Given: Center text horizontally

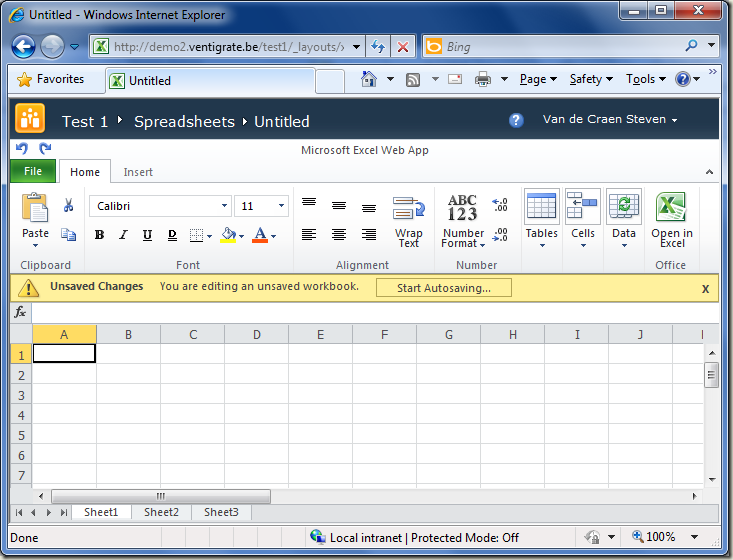Looking at the screenshot, I should (339, 234).
